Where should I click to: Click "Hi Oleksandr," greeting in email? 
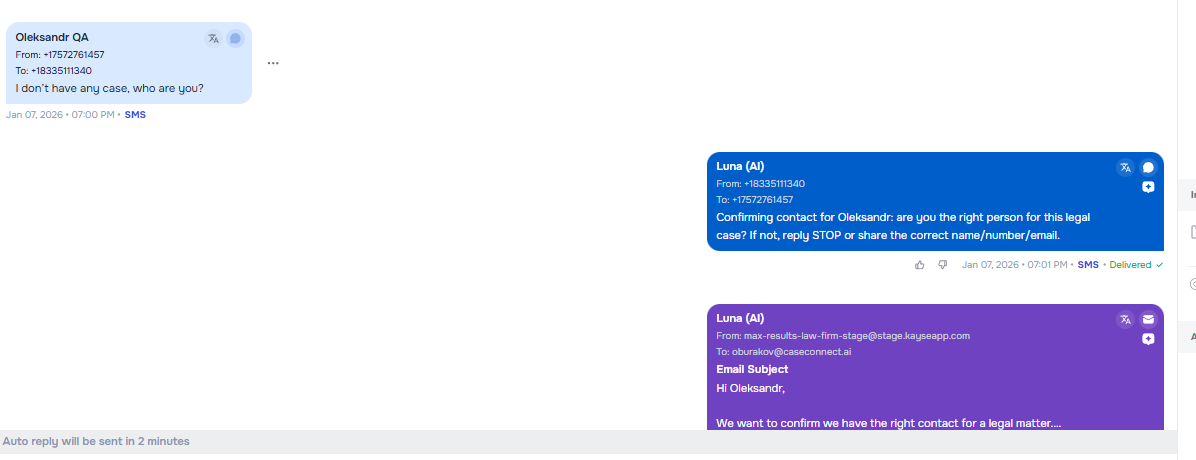tap(751, 388)
